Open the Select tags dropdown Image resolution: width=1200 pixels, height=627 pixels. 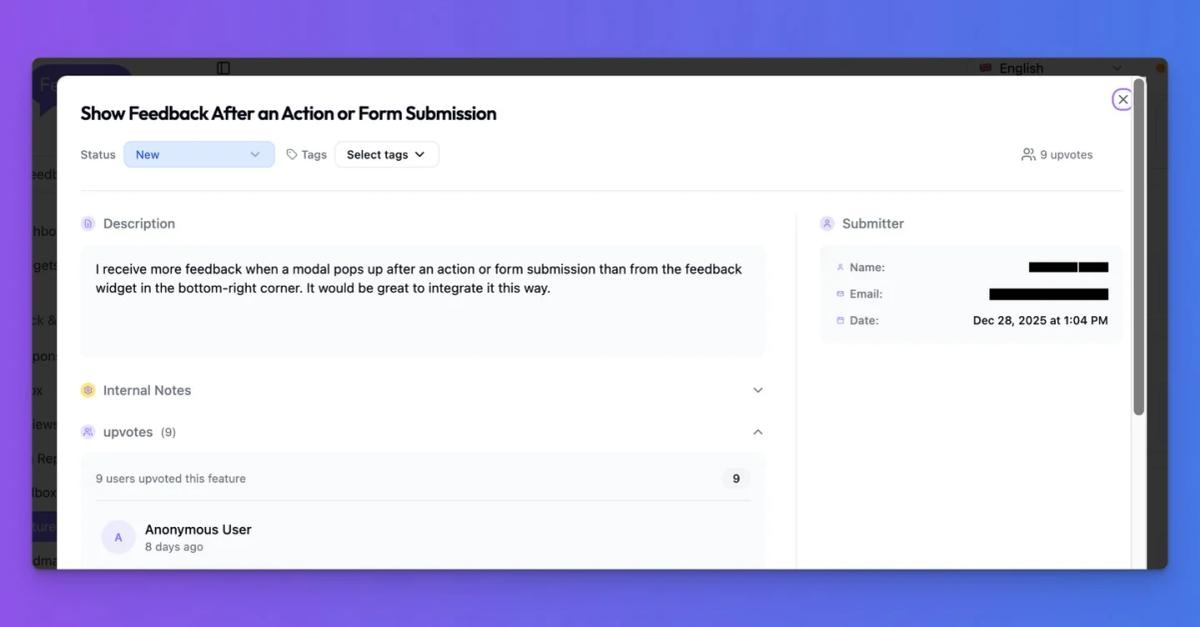386,154
